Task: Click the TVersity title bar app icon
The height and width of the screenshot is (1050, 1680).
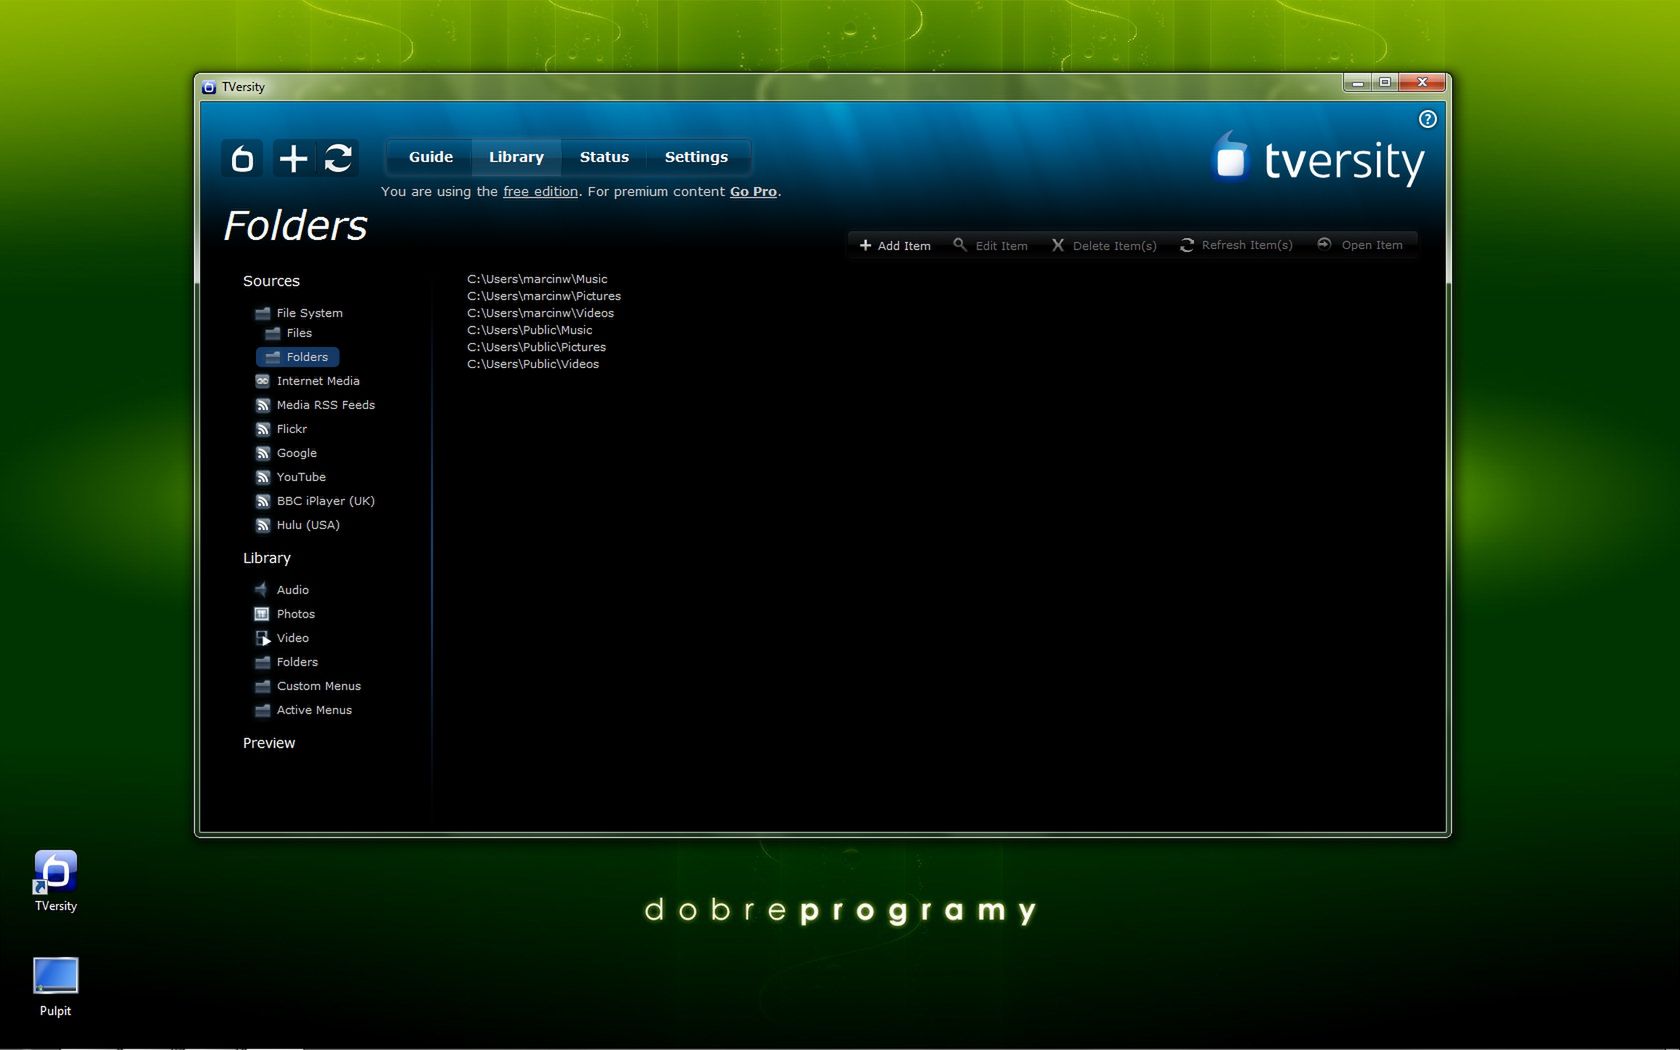Action: pyautogui.click(x=209, y=87)
